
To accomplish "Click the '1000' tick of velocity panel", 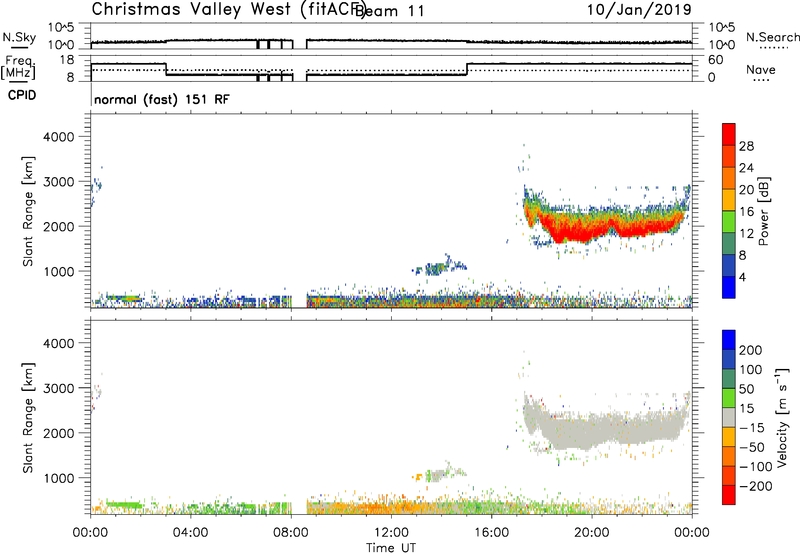I will [x=59, y=478].
